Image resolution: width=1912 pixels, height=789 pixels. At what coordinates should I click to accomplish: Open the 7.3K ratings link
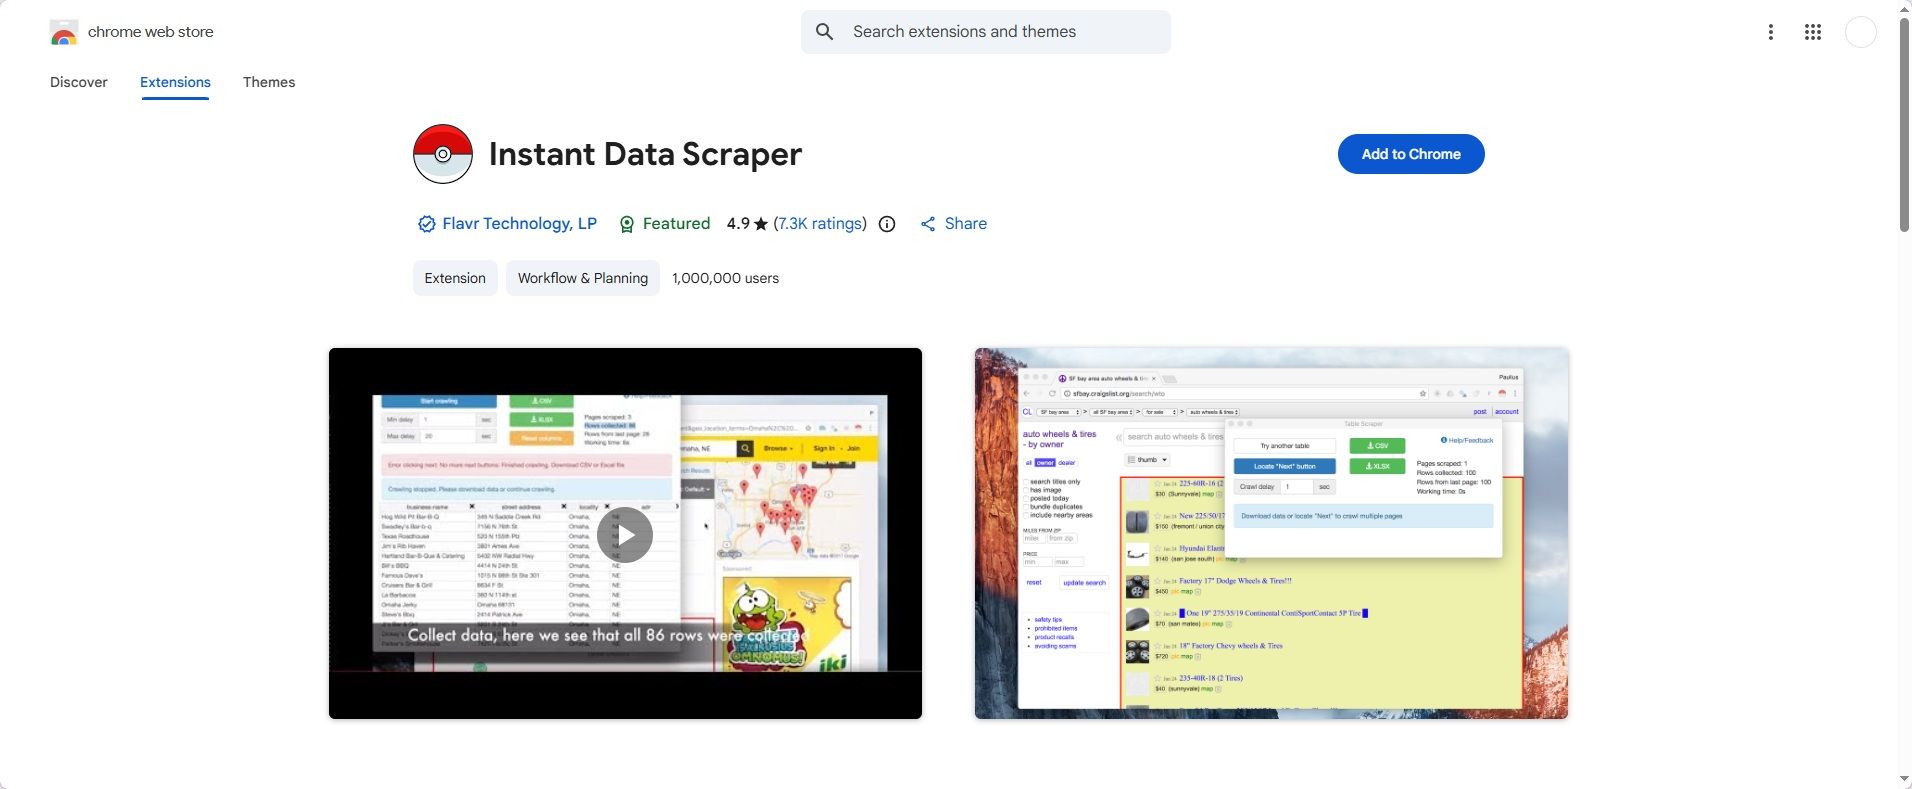(x=820, y=224)
